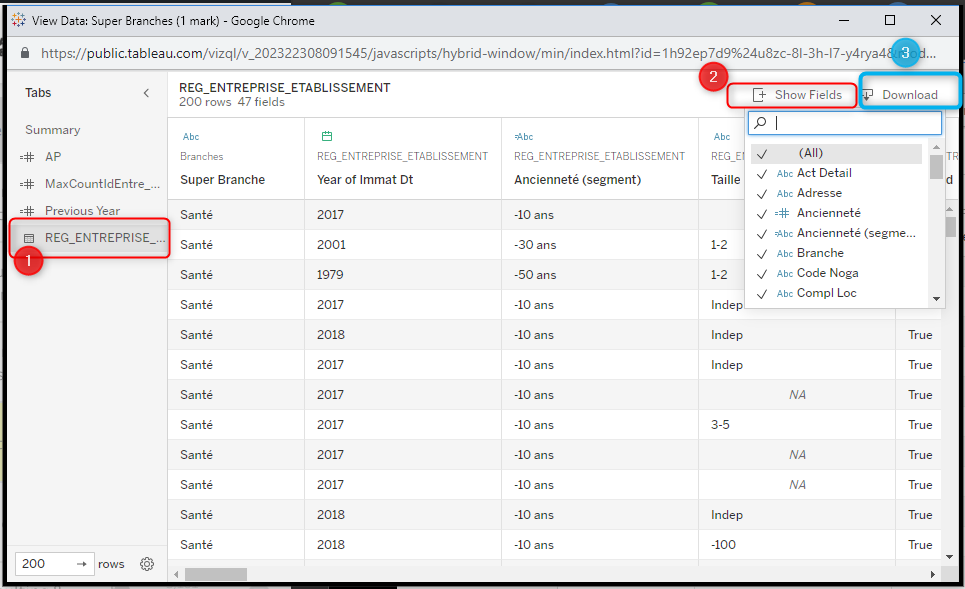Click the field list scroll-up arrow
Viewport: 965px width, 589px height.
point(936,147)
